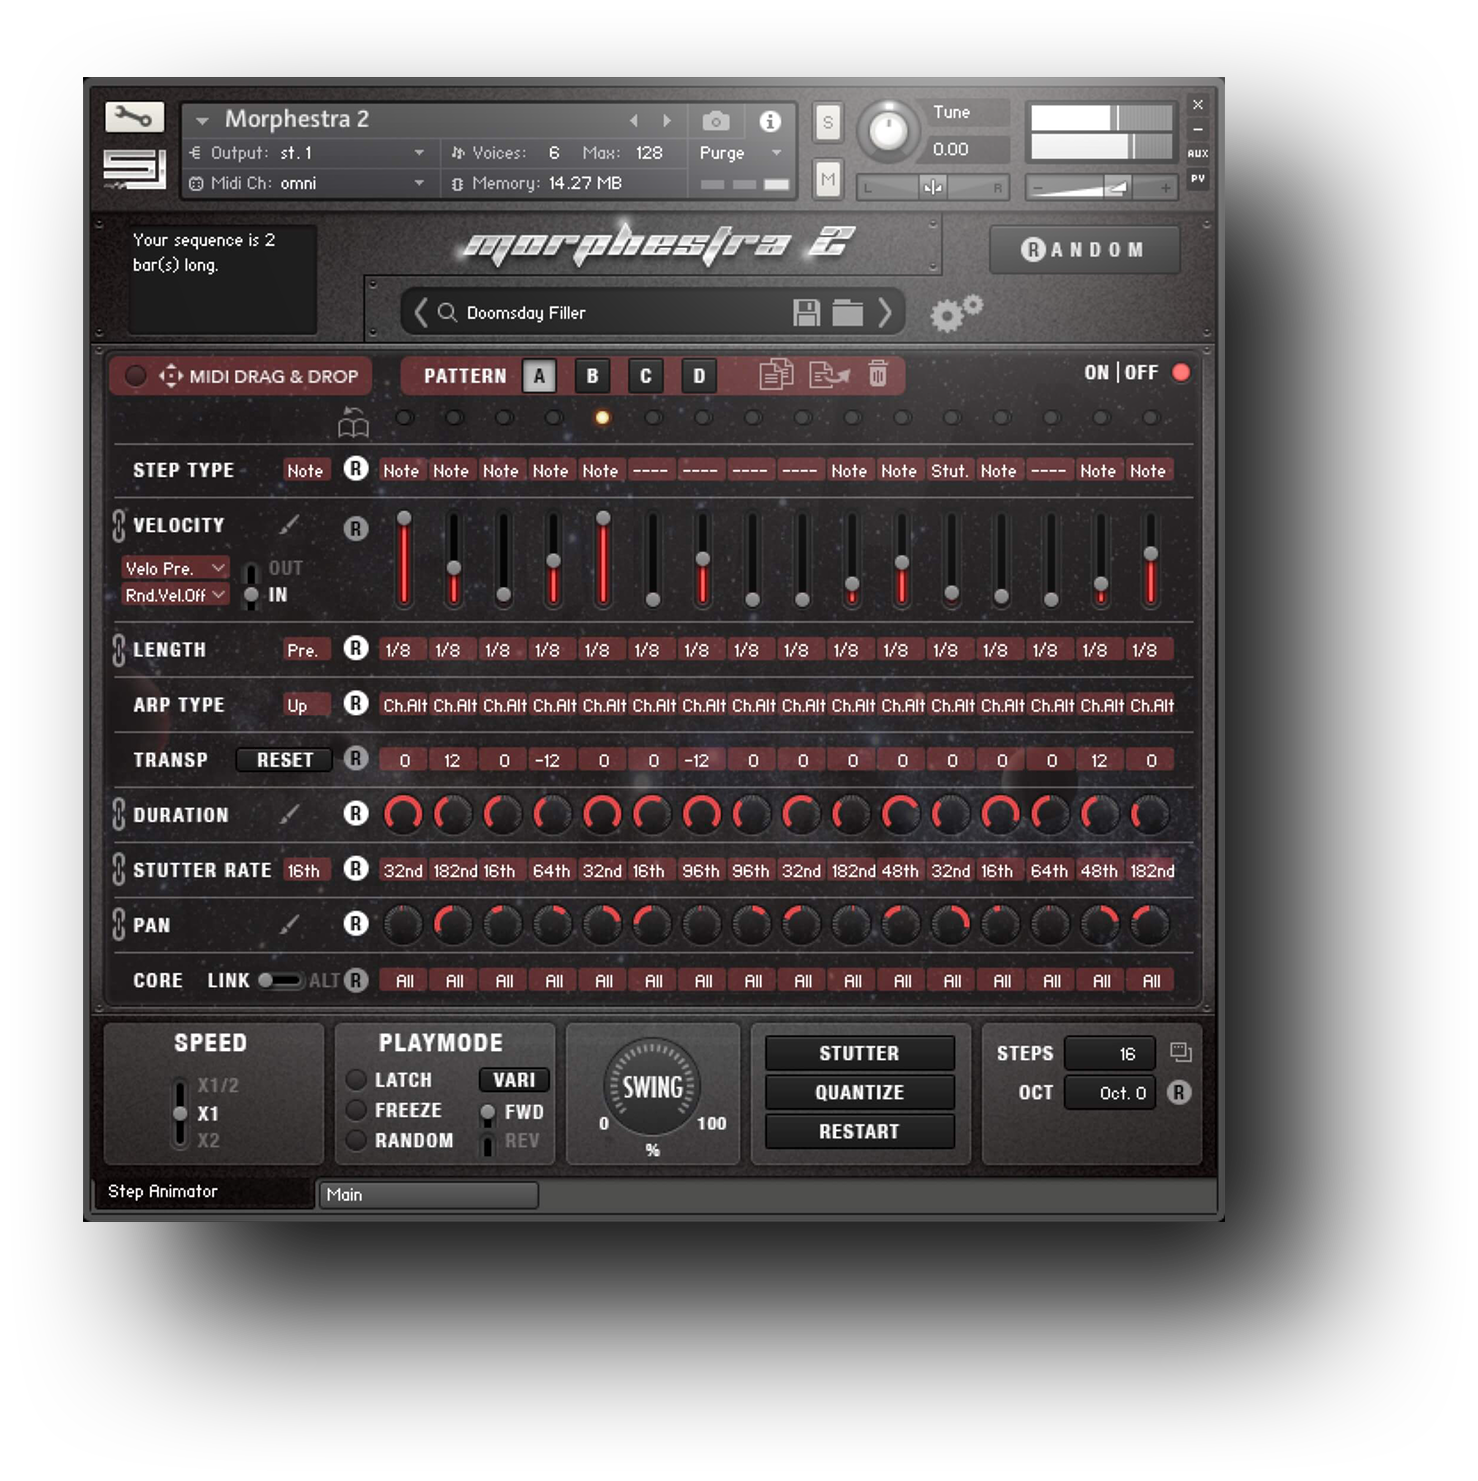The image size is (1478, 1481).
Task: Randomize the Arp Type row
Action: pyautogui.click(x=356, y=703)
